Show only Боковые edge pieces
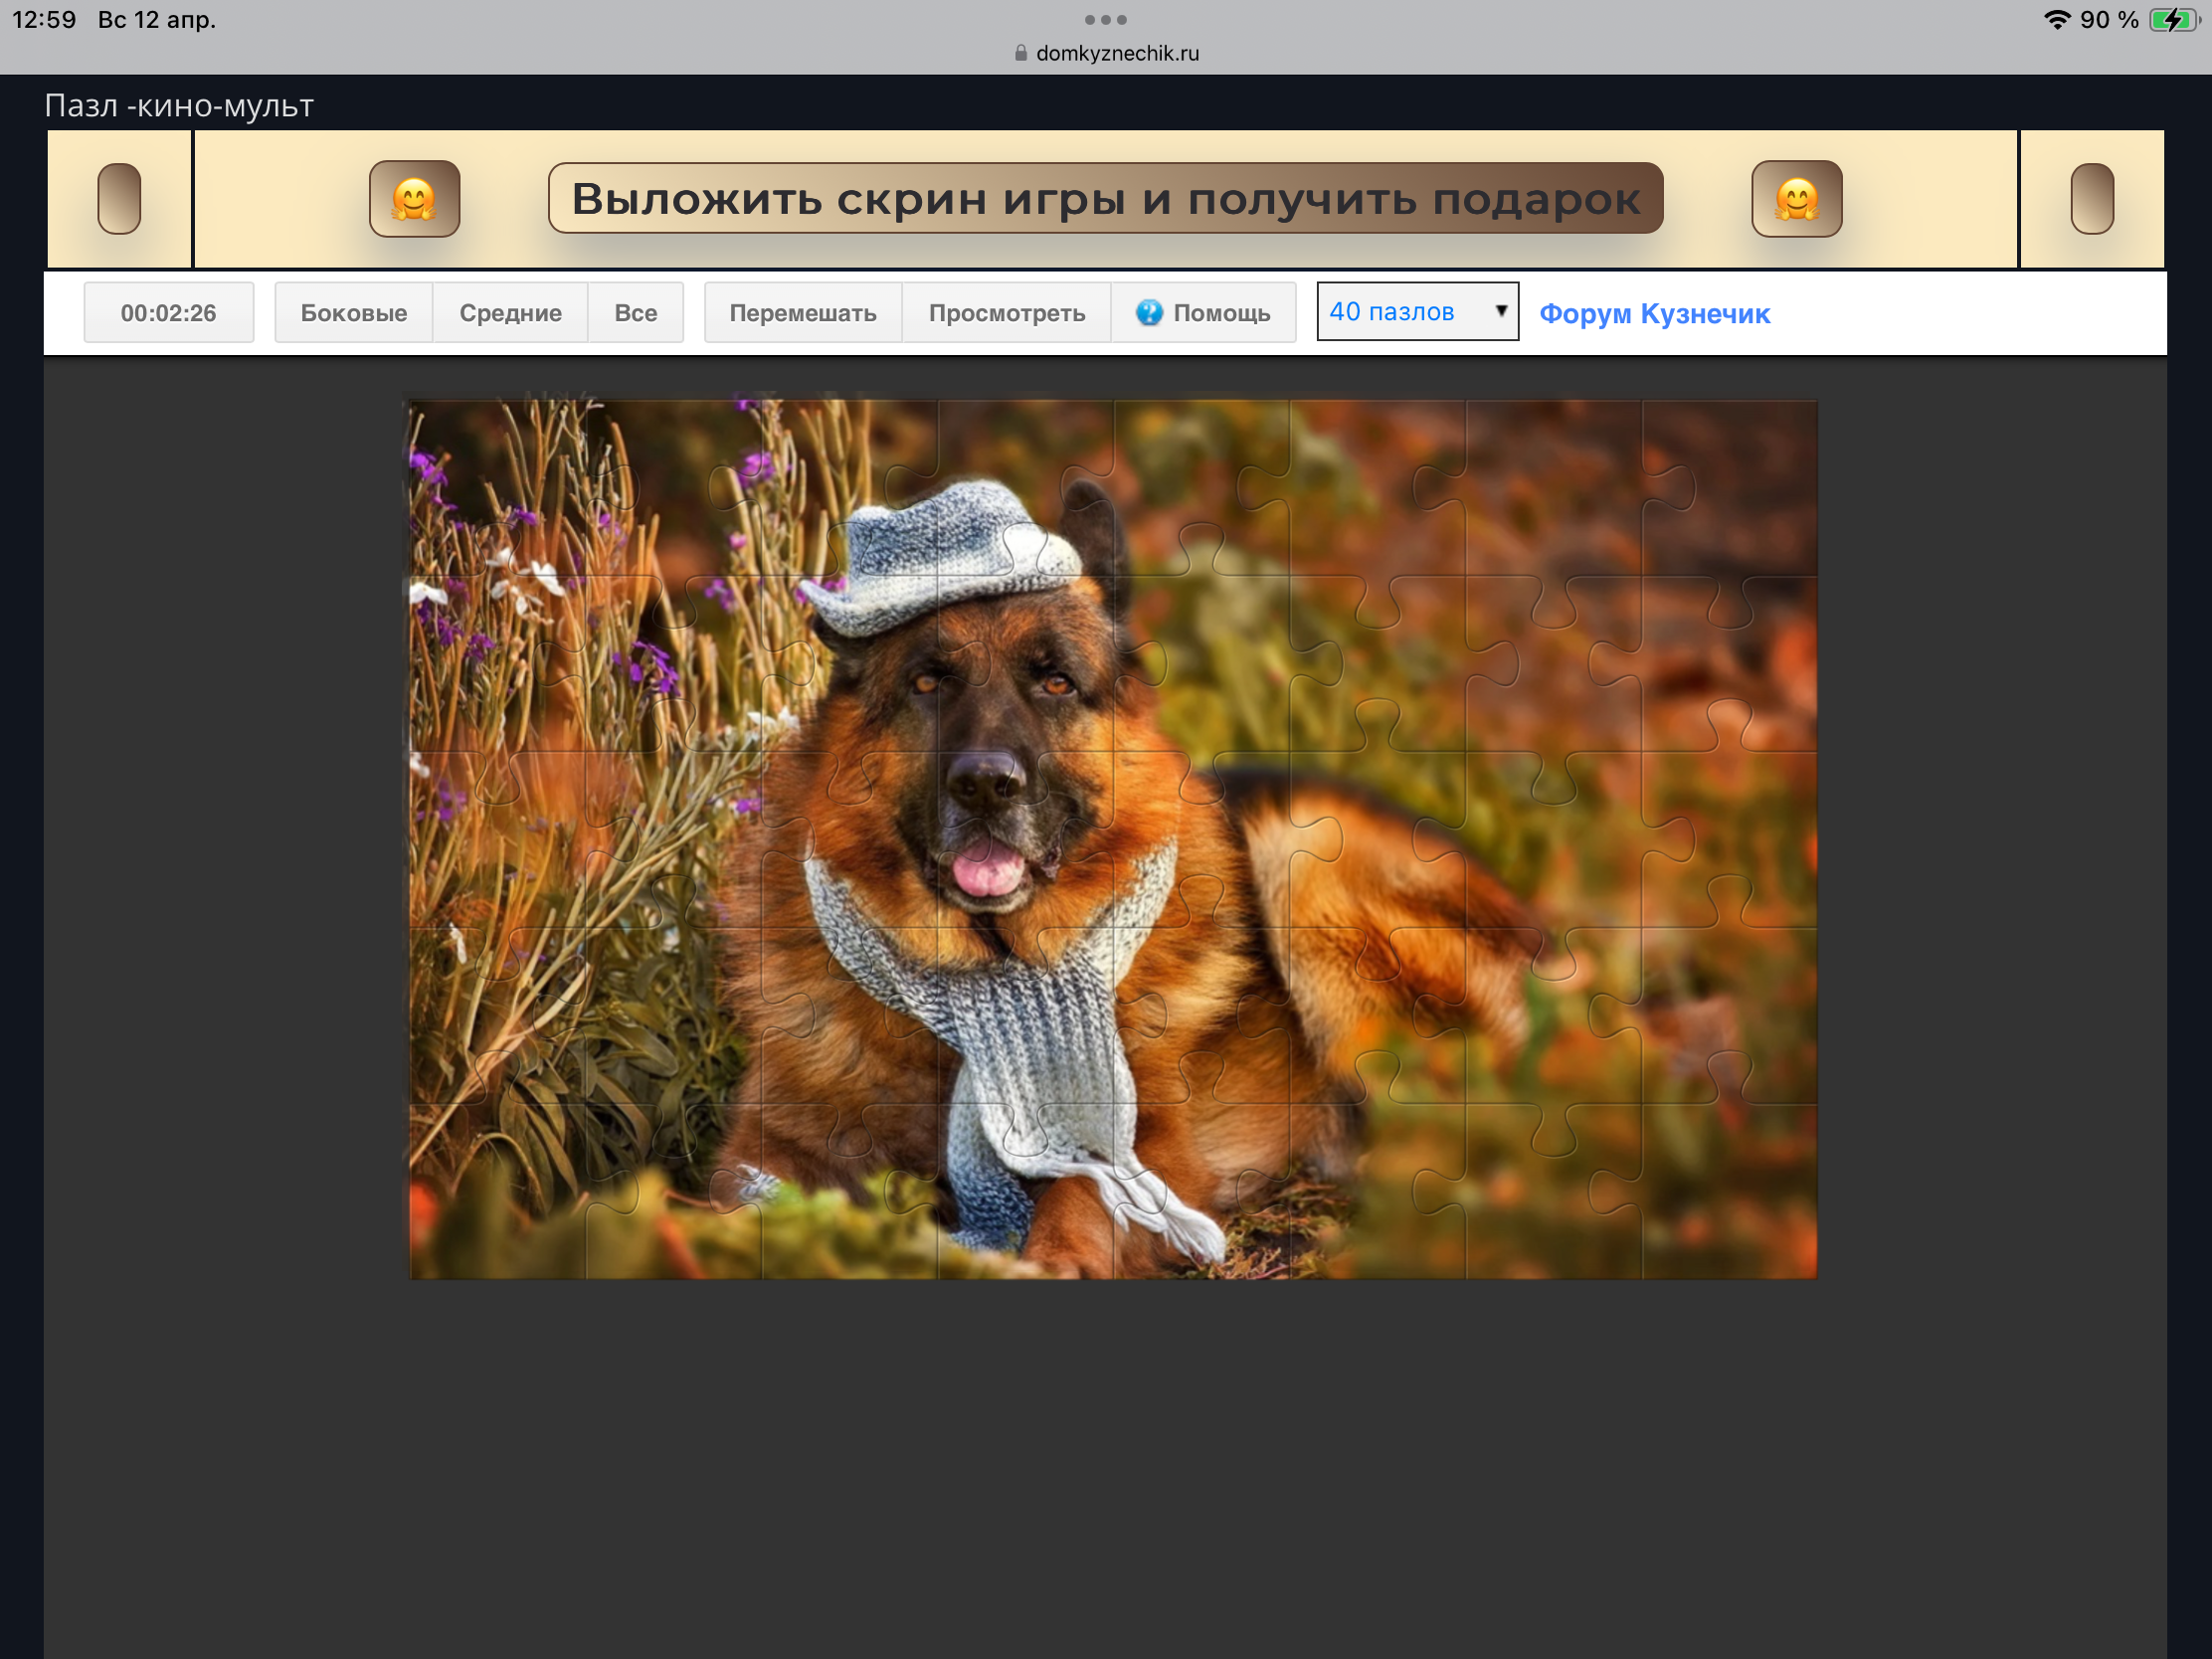 [354, 313]
